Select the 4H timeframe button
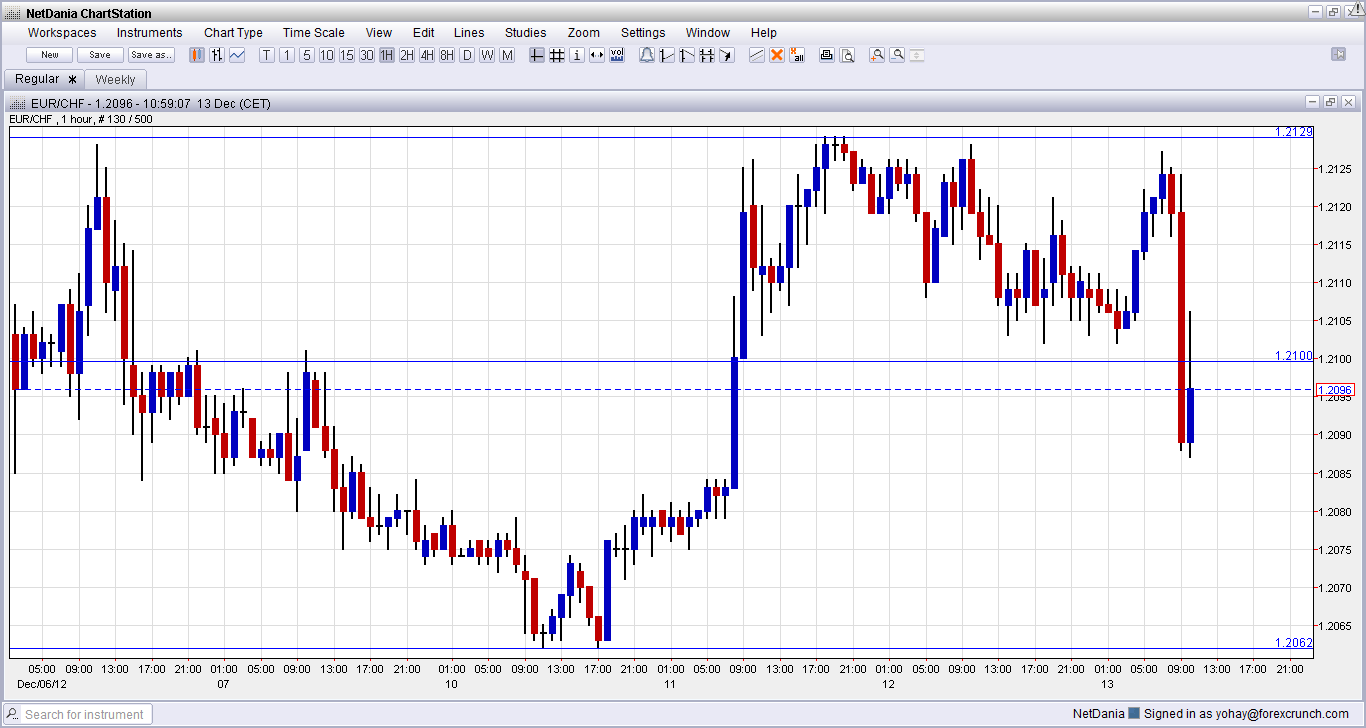The height and width of the screenshot is (728, 1366). point(427,55)
